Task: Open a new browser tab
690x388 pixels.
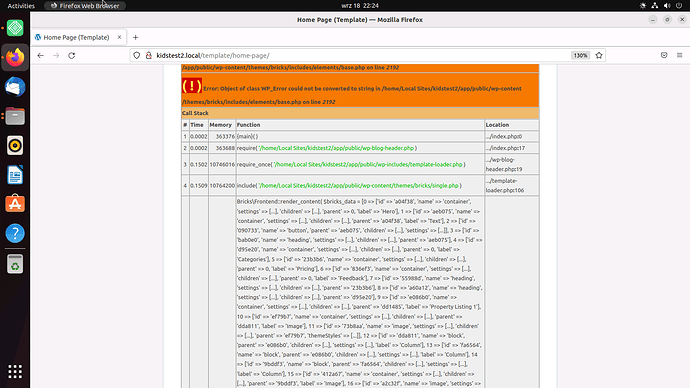Action: tap(136, 37)
